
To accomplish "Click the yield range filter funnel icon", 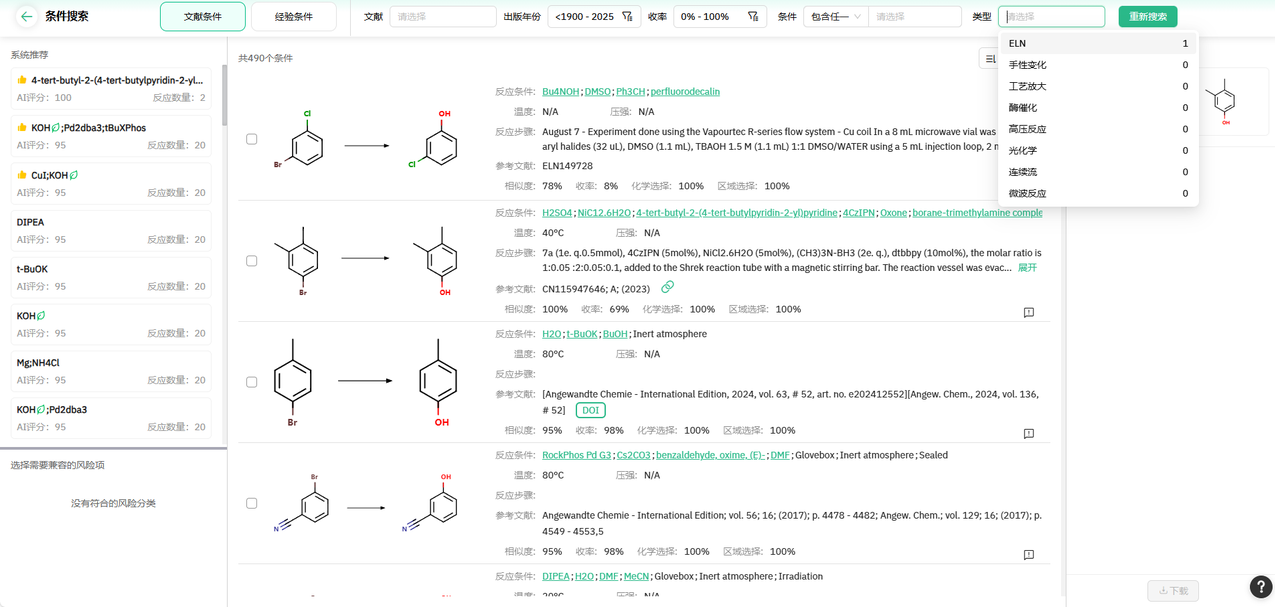I will (x=753, y=17).
